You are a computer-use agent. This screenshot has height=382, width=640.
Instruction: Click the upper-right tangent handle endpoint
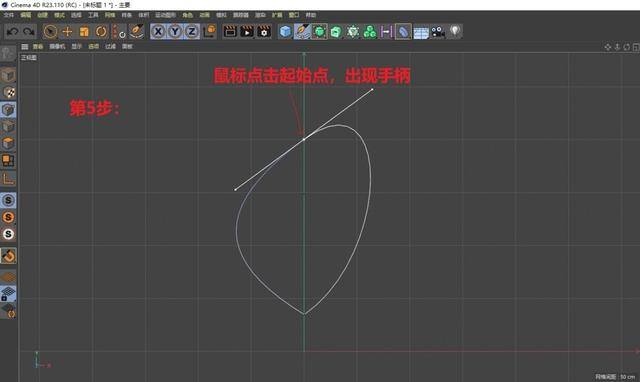[x=372, y=89]
